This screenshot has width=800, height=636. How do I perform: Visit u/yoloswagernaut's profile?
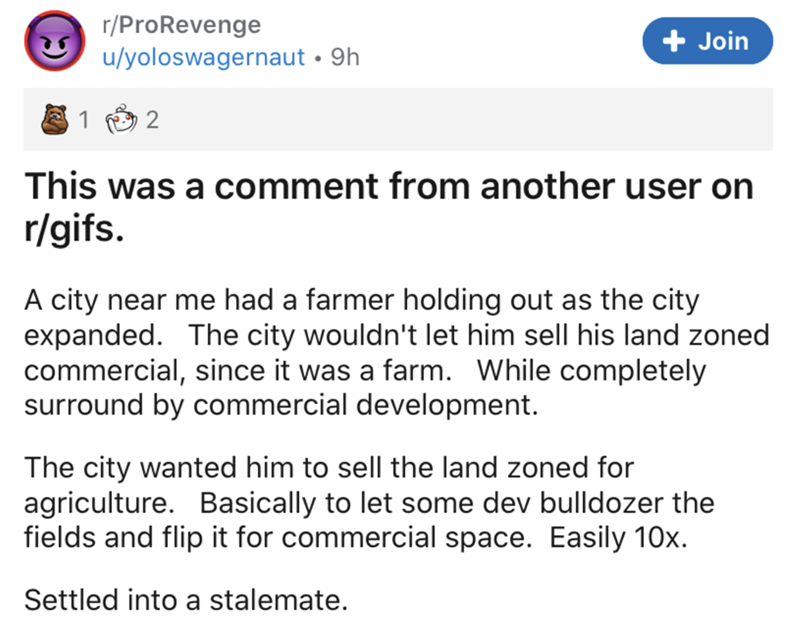click(x=204, y=57)
